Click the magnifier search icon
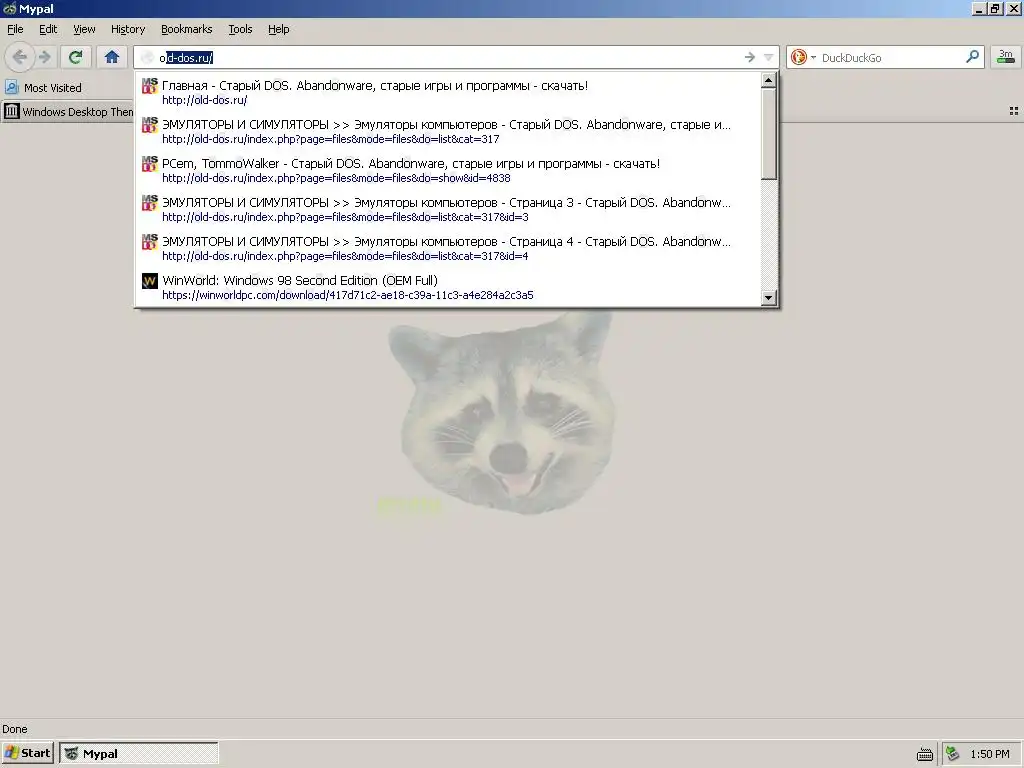Image resolution: width=1024 pixels, height=768 pixels. [x=972, y=57]
